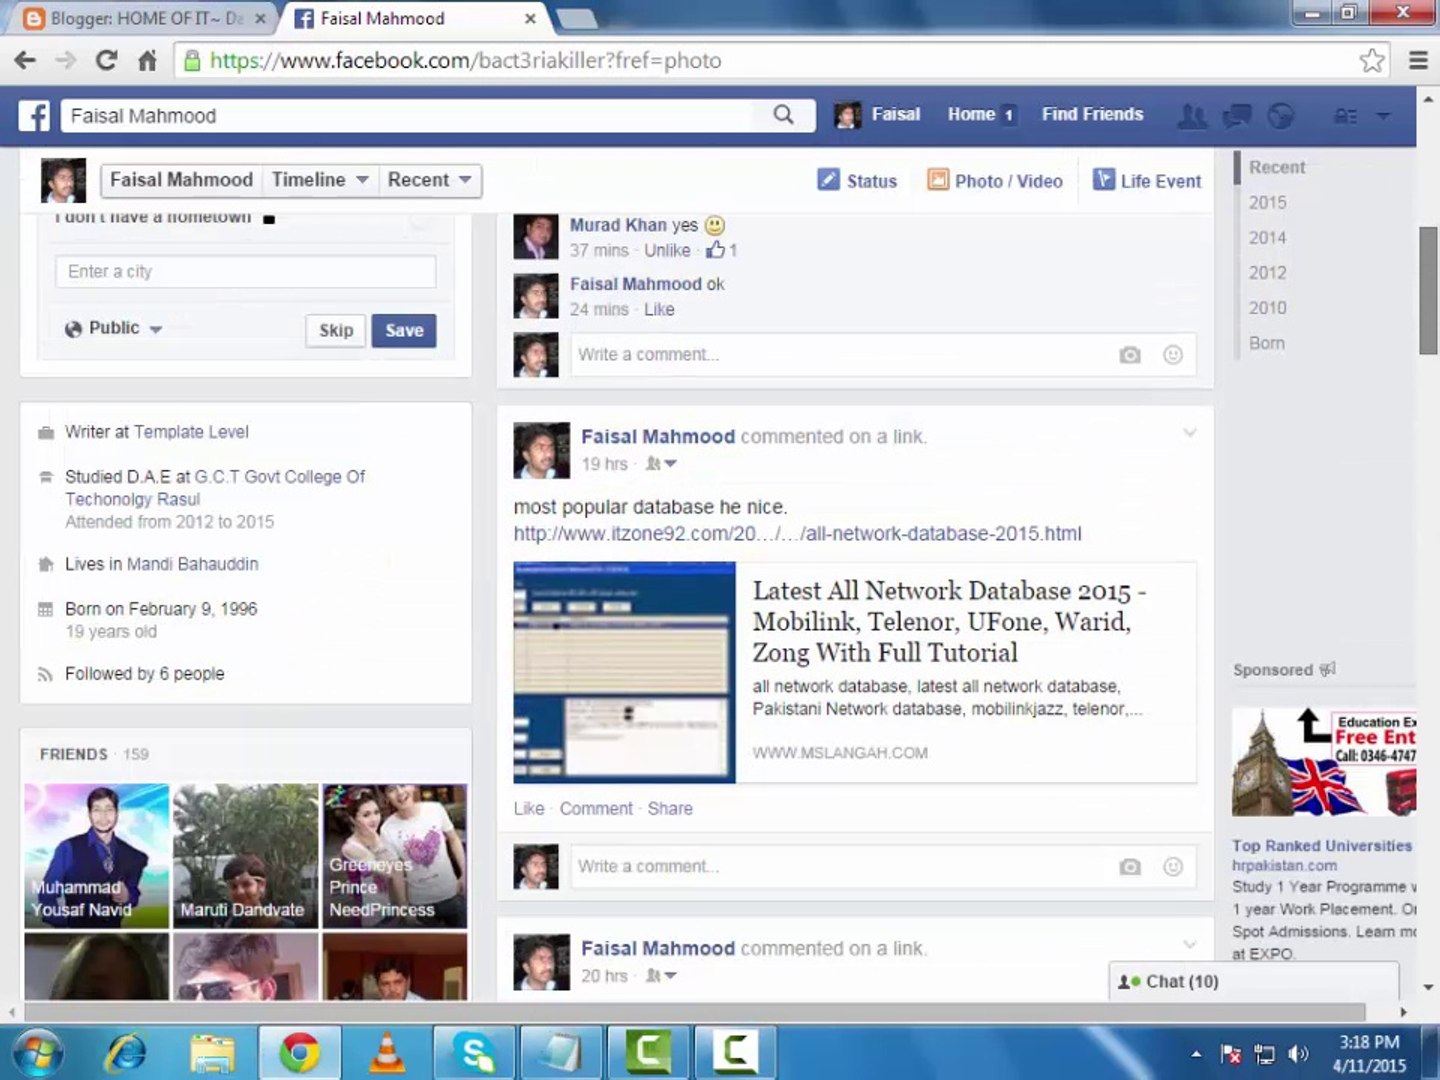
Task: Open emoji picker on 19 hrs post comment
Action: (x=1173, y=867)
